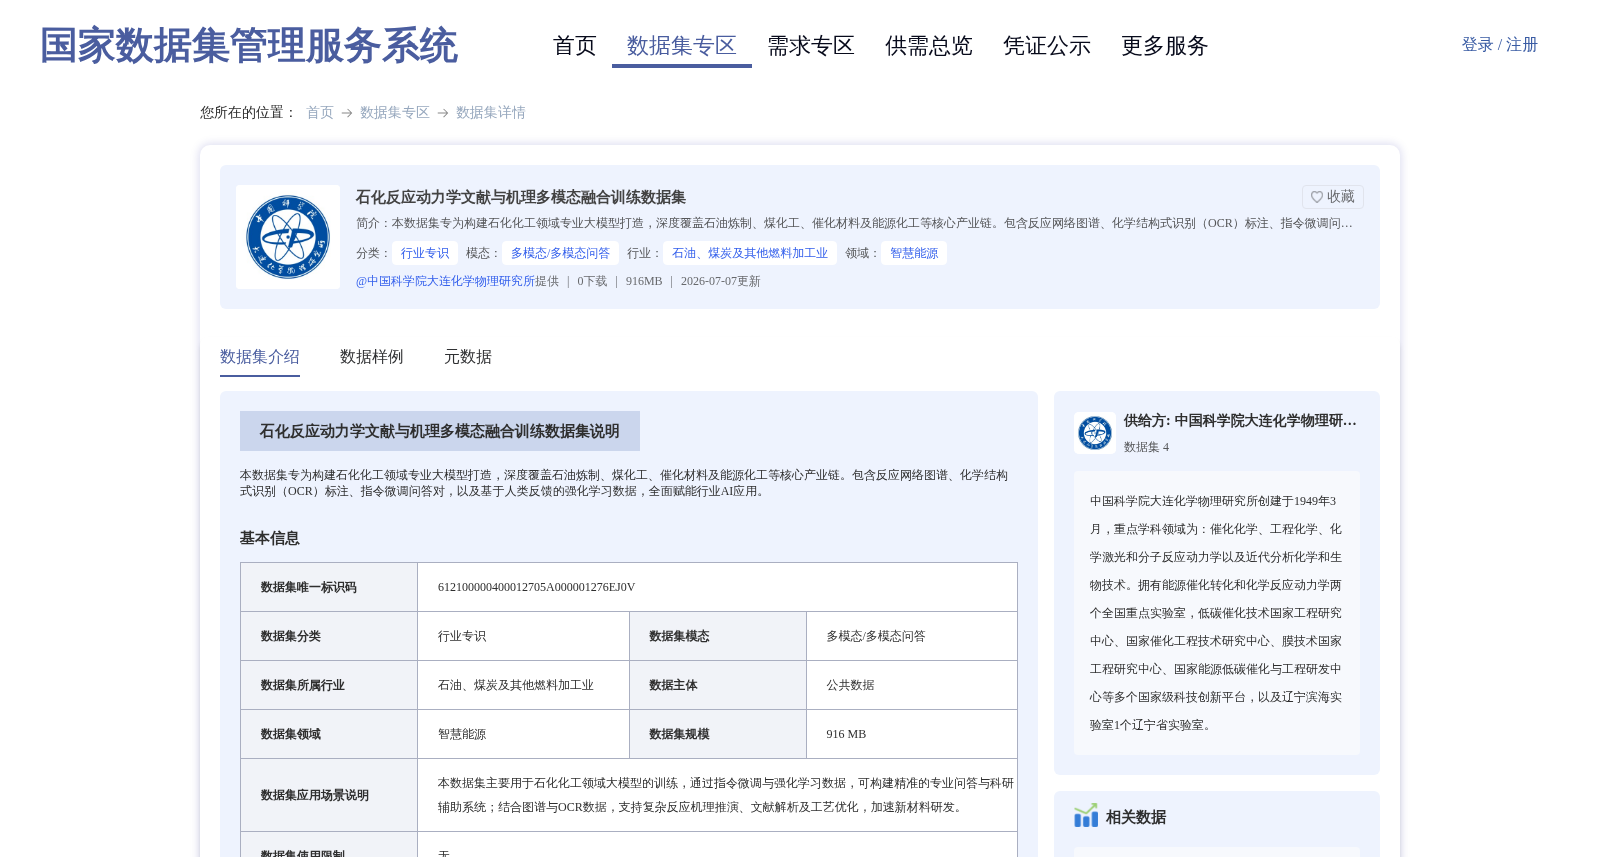Go to 首页 in the top navigation
Screen dimensions: 1600x857
click(575, 46)
